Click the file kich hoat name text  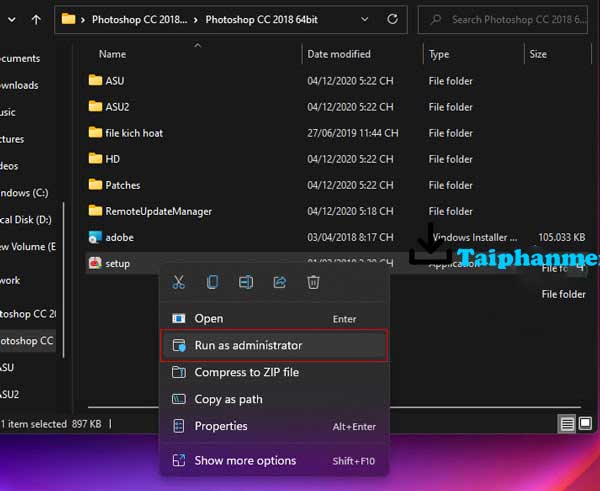pyautogui.click(x=134, y=133)
